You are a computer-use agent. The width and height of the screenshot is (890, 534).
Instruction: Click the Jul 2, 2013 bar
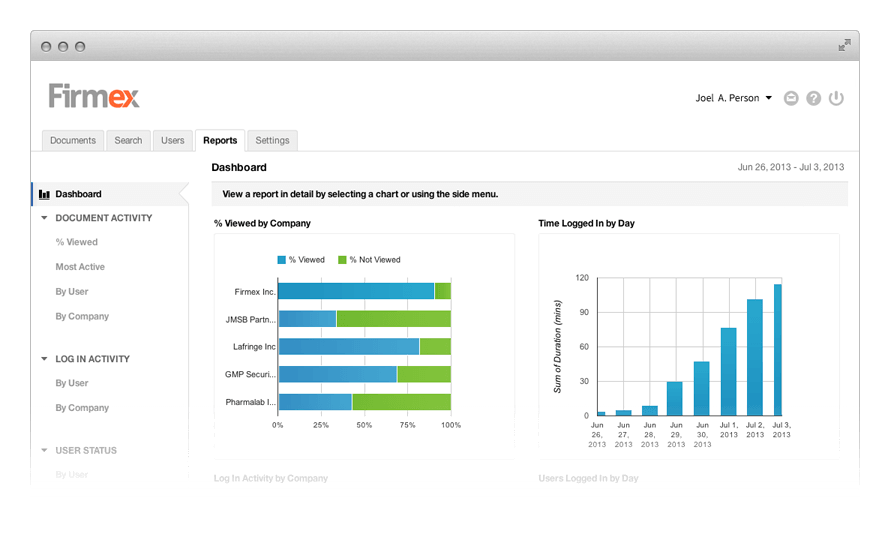755,357
